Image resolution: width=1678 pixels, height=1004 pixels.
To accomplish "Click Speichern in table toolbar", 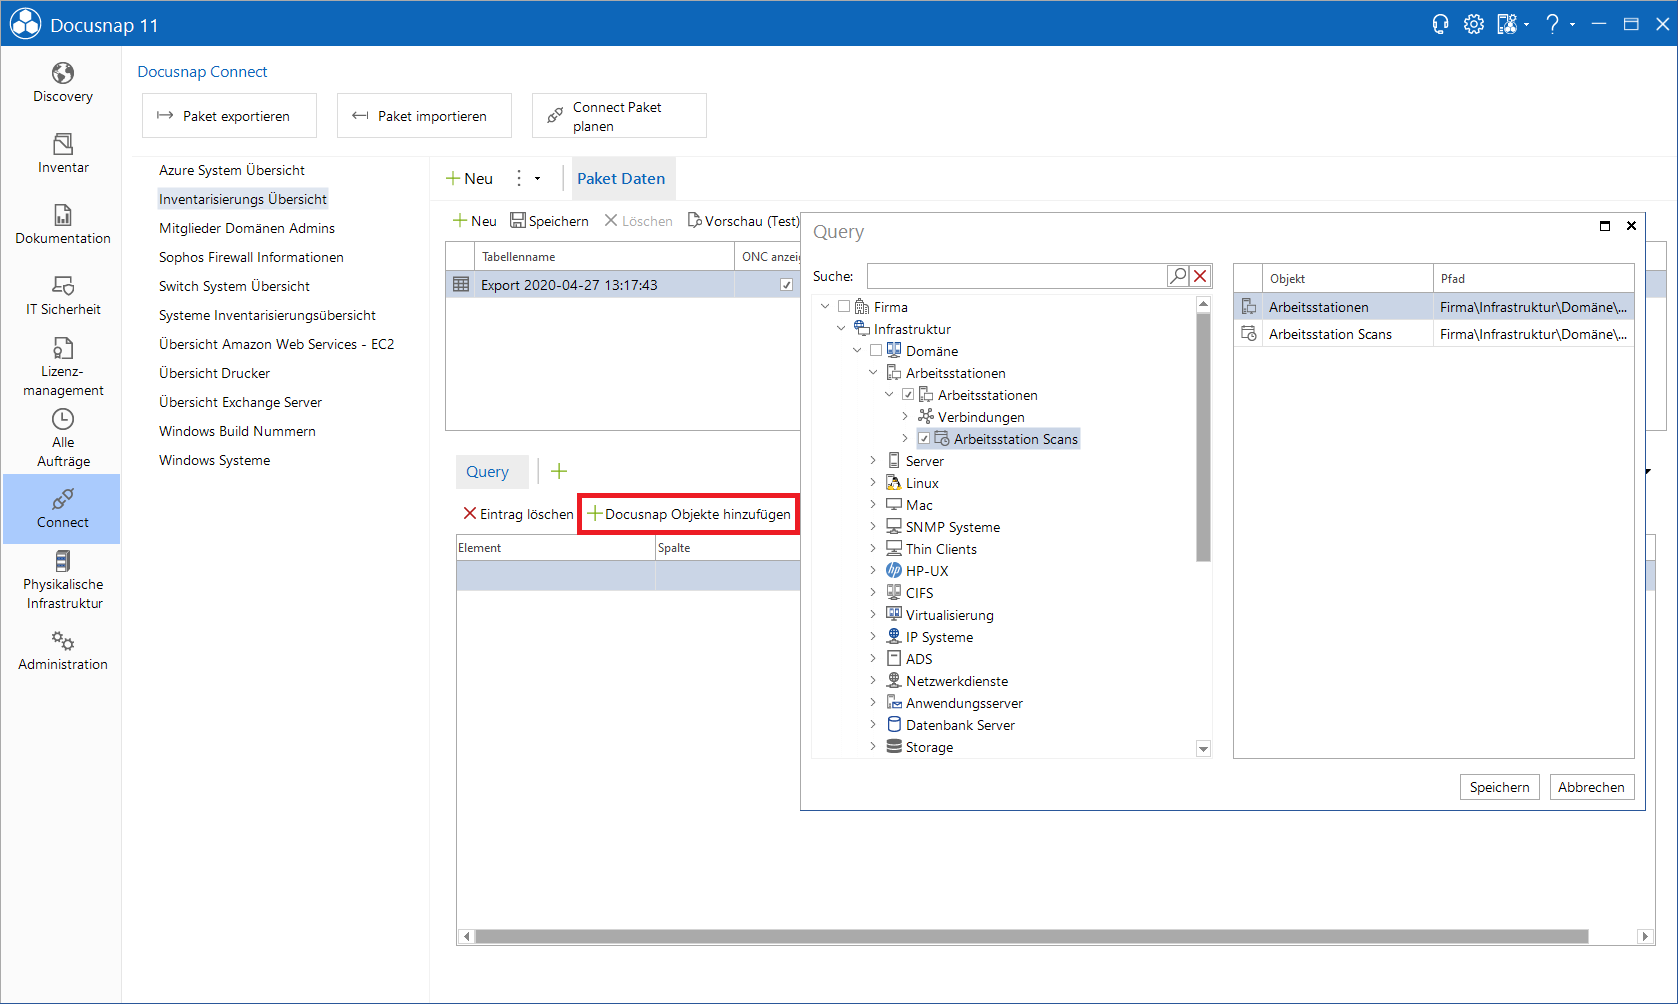I will coord(549,221).
